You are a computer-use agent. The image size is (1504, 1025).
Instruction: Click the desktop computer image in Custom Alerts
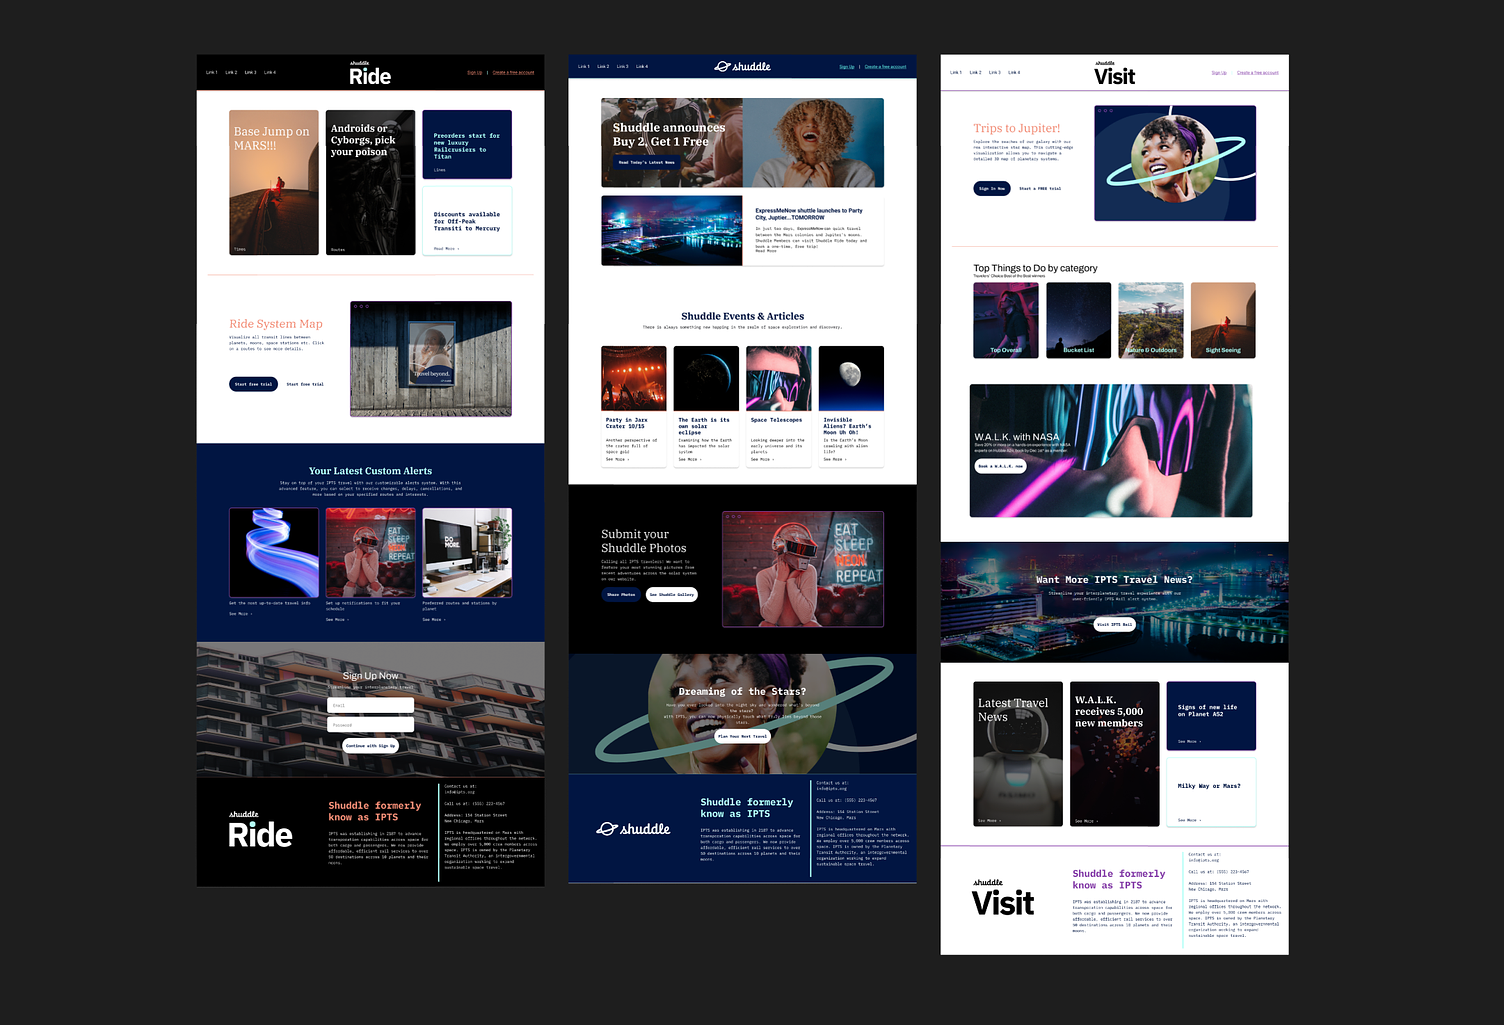point(467,552)
